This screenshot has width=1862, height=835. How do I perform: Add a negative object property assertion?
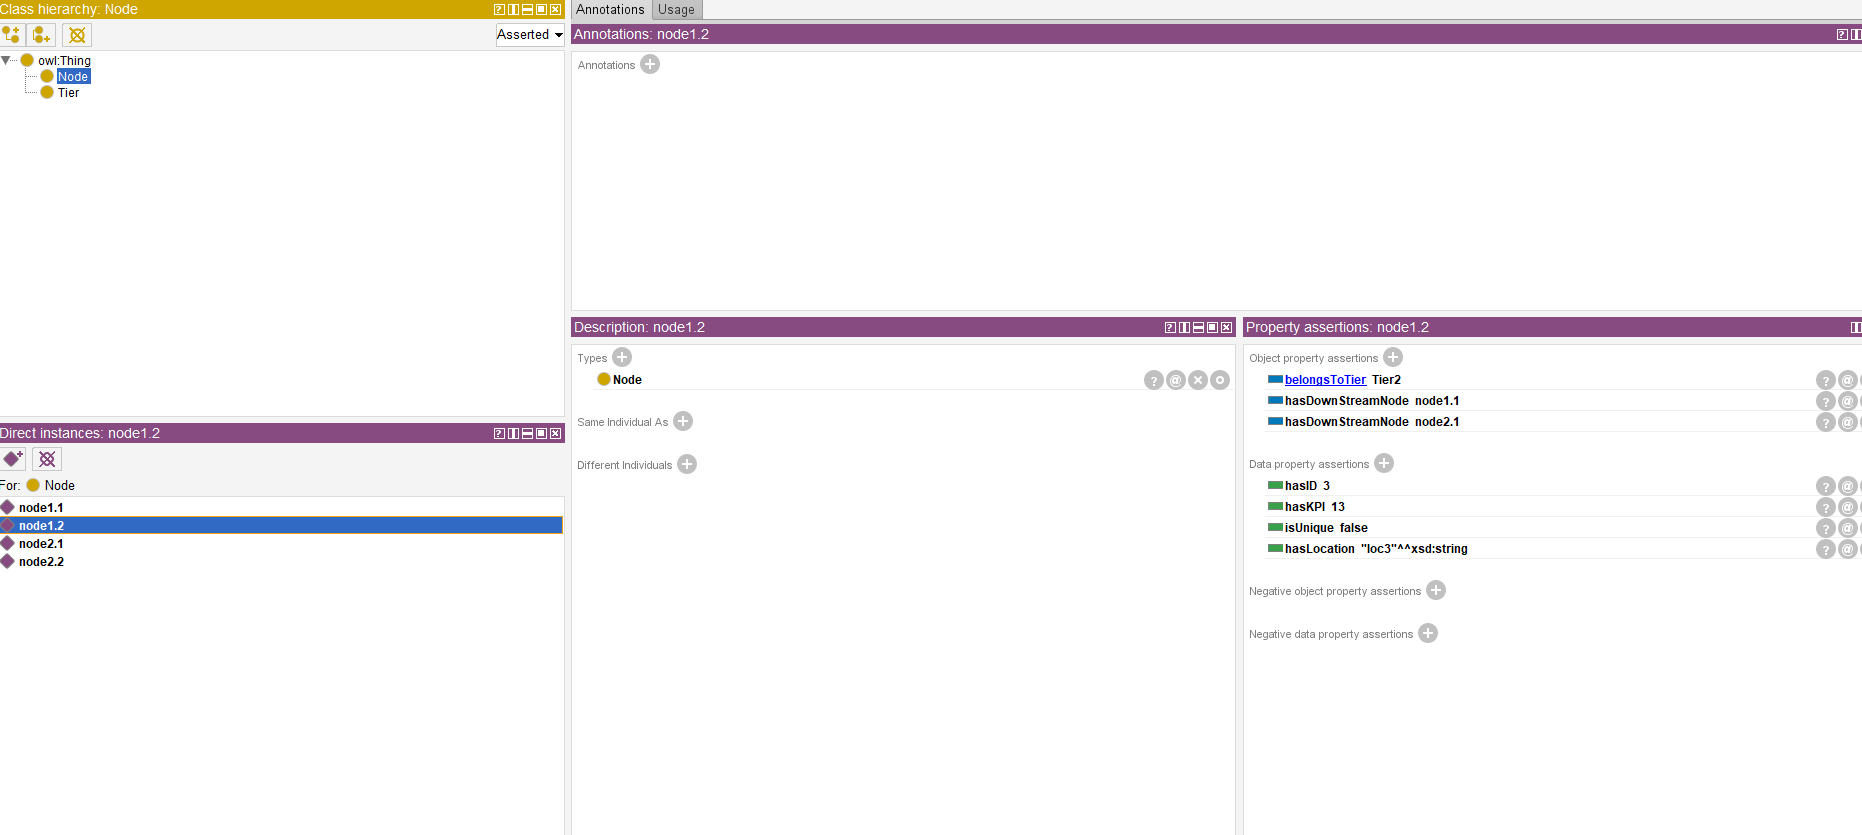coord(1436,591)
